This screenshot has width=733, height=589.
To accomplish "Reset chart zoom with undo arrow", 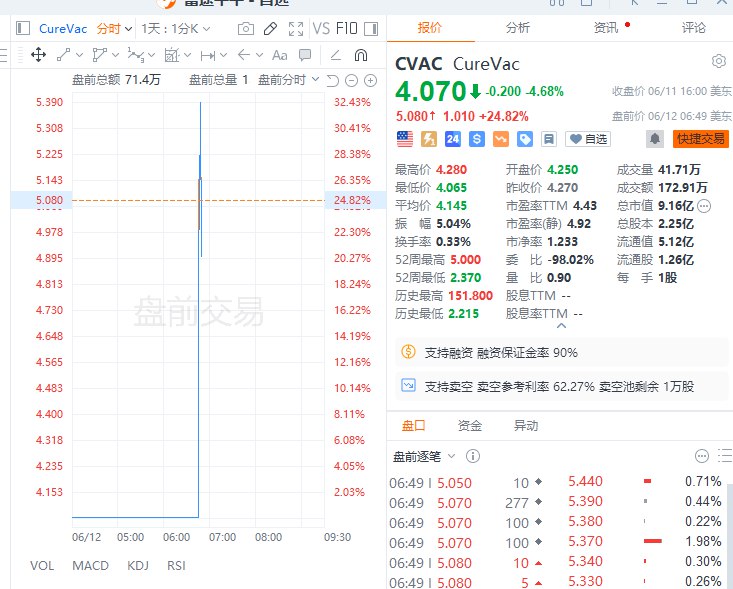I will click(332, 80).
